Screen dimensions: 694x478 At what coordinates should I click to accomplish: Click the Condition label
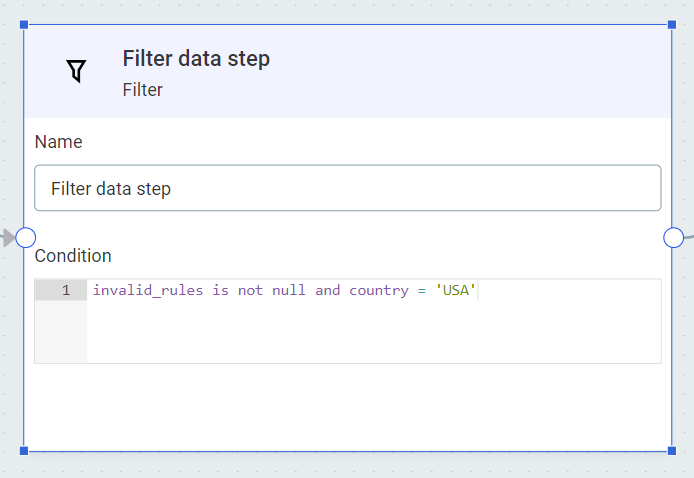click(73, 256)
